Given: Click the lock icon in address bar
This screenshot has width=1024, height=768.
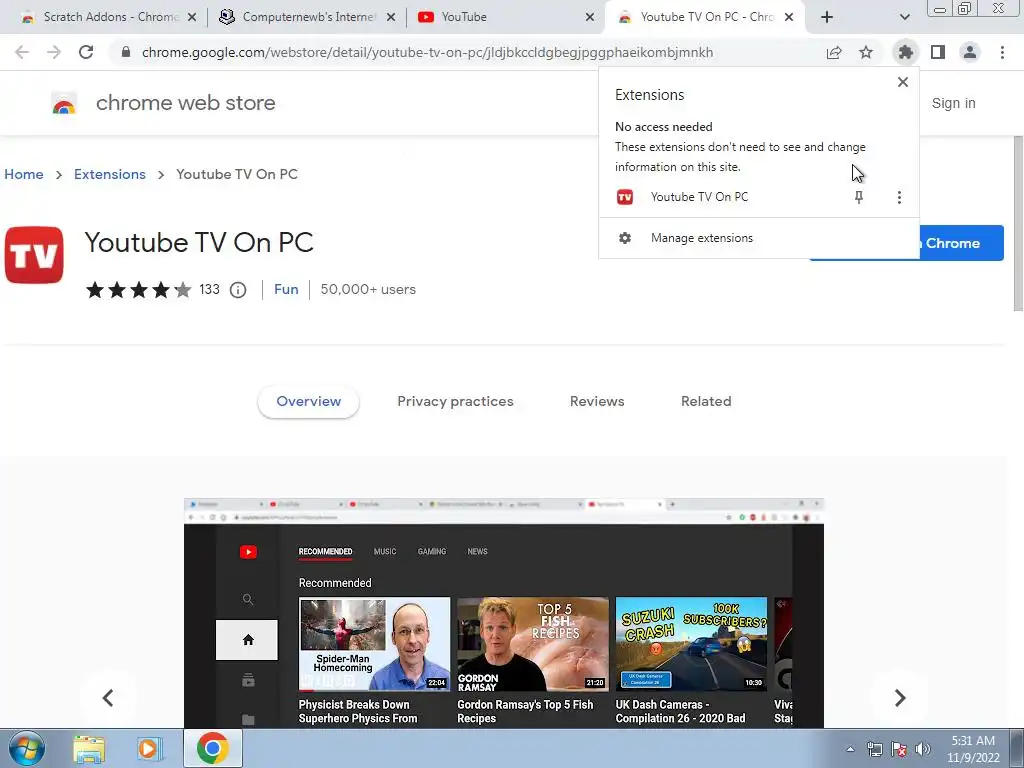Looking at the screenshot, I should 126,52.
